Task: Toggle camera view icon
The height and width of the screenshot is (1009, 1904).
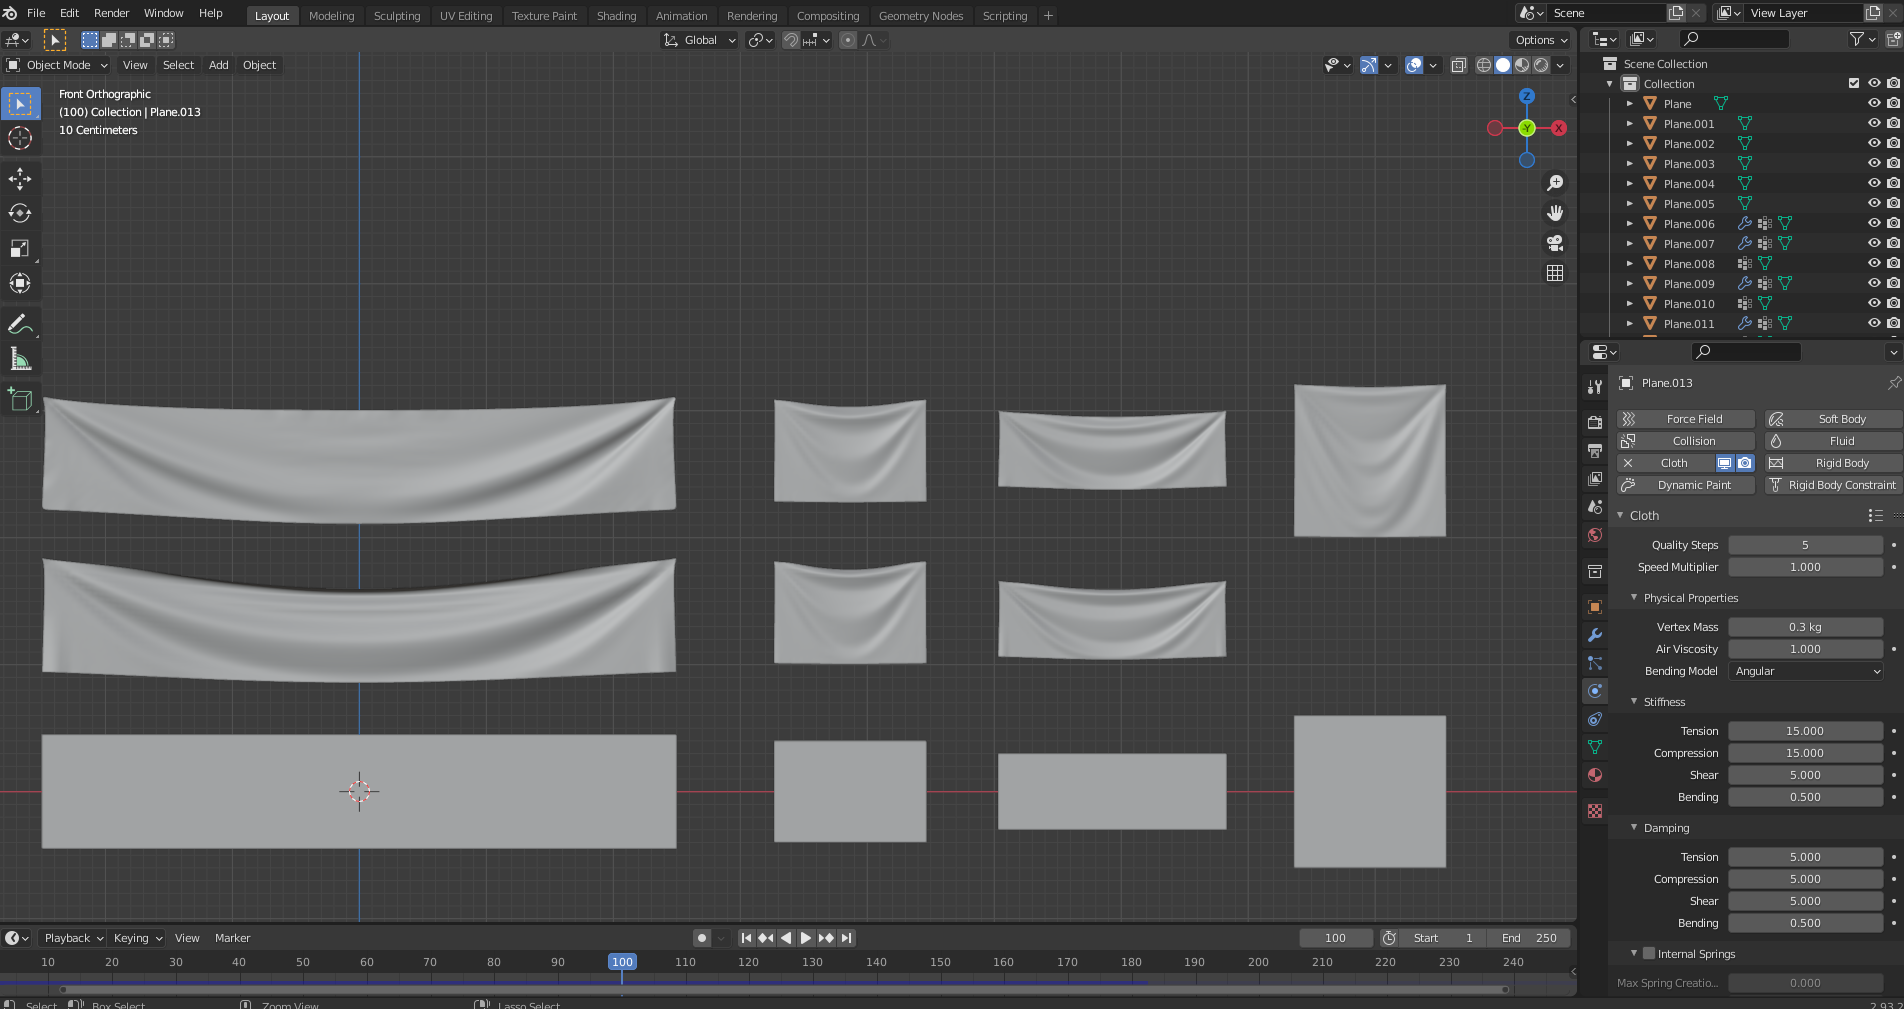Action: coord(1555,243)
